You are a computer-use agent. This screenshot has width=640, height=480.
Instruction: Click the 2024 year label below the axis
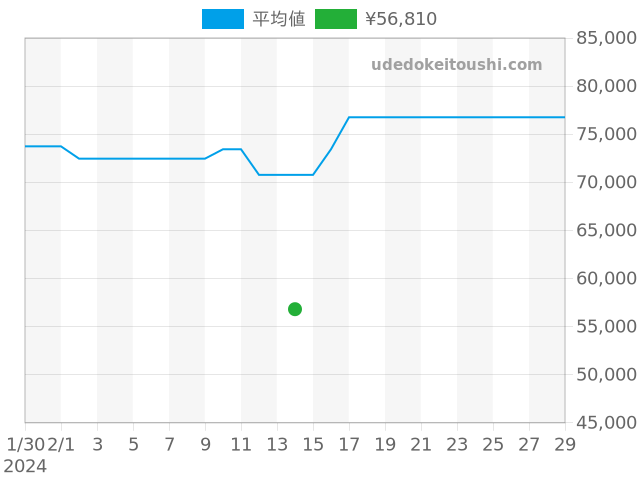[x=25, y=466]
